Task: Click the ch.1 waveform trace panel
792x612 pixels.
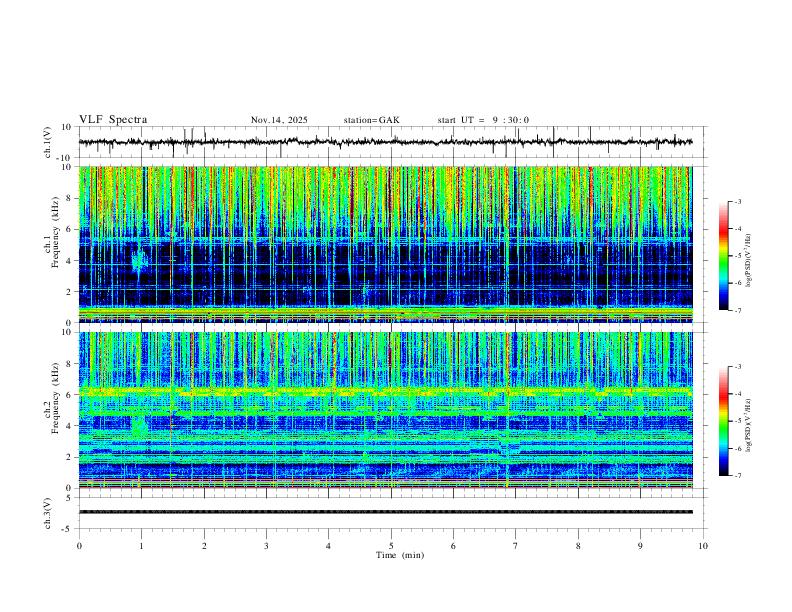Action: coord(391,142)
